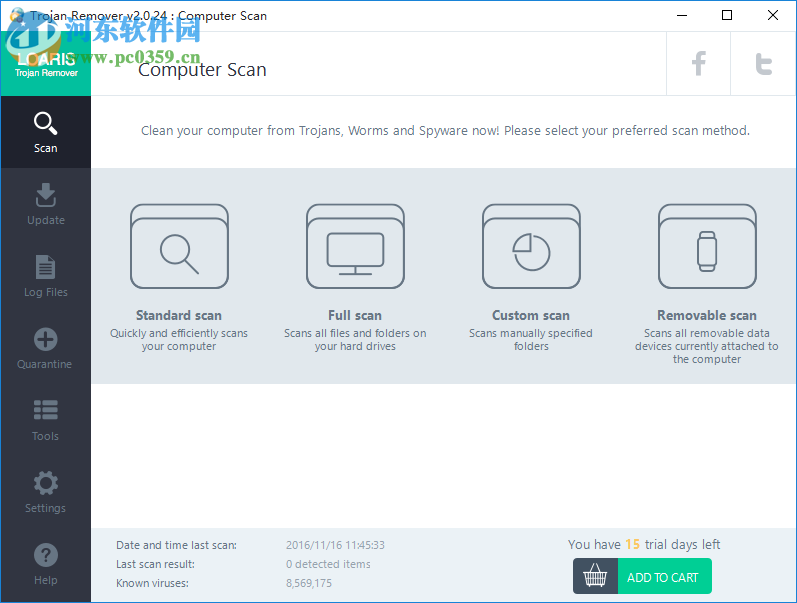Screen dimensions: 797x603
Task: Click the Scan label in sidebar
Action: click(x=46, y=148)
